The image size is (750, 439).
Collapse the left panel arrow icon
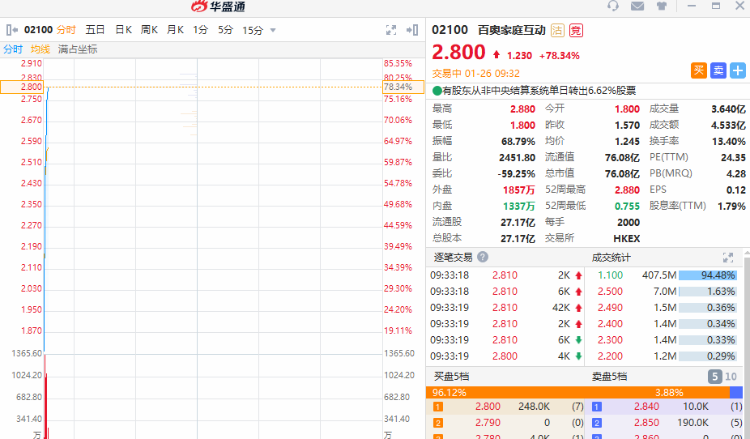point(10,30)
